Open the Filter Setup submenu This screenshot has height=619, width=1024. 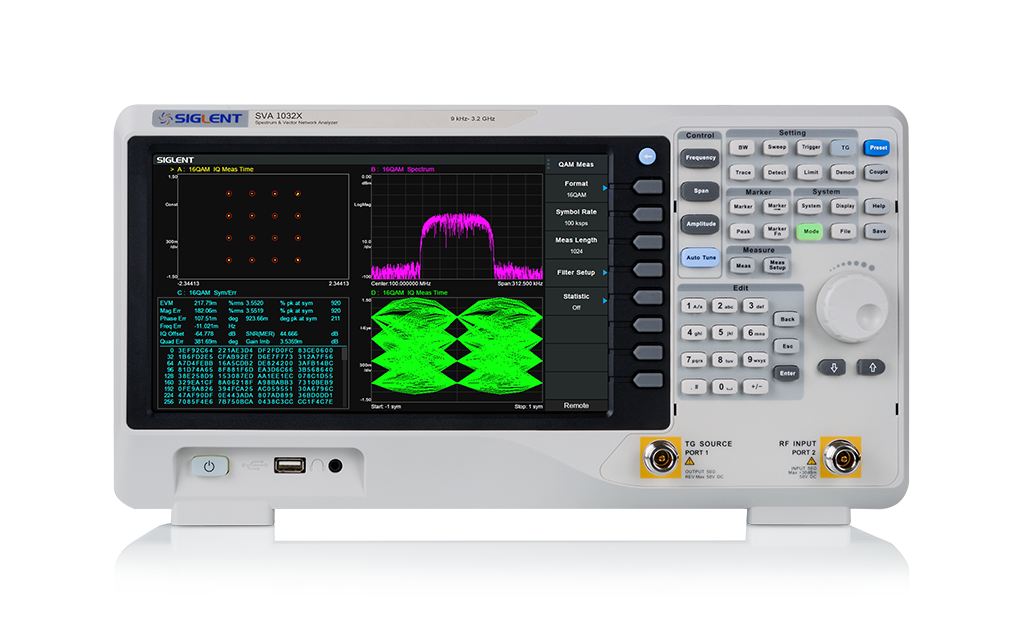click(x=576, y=272)
